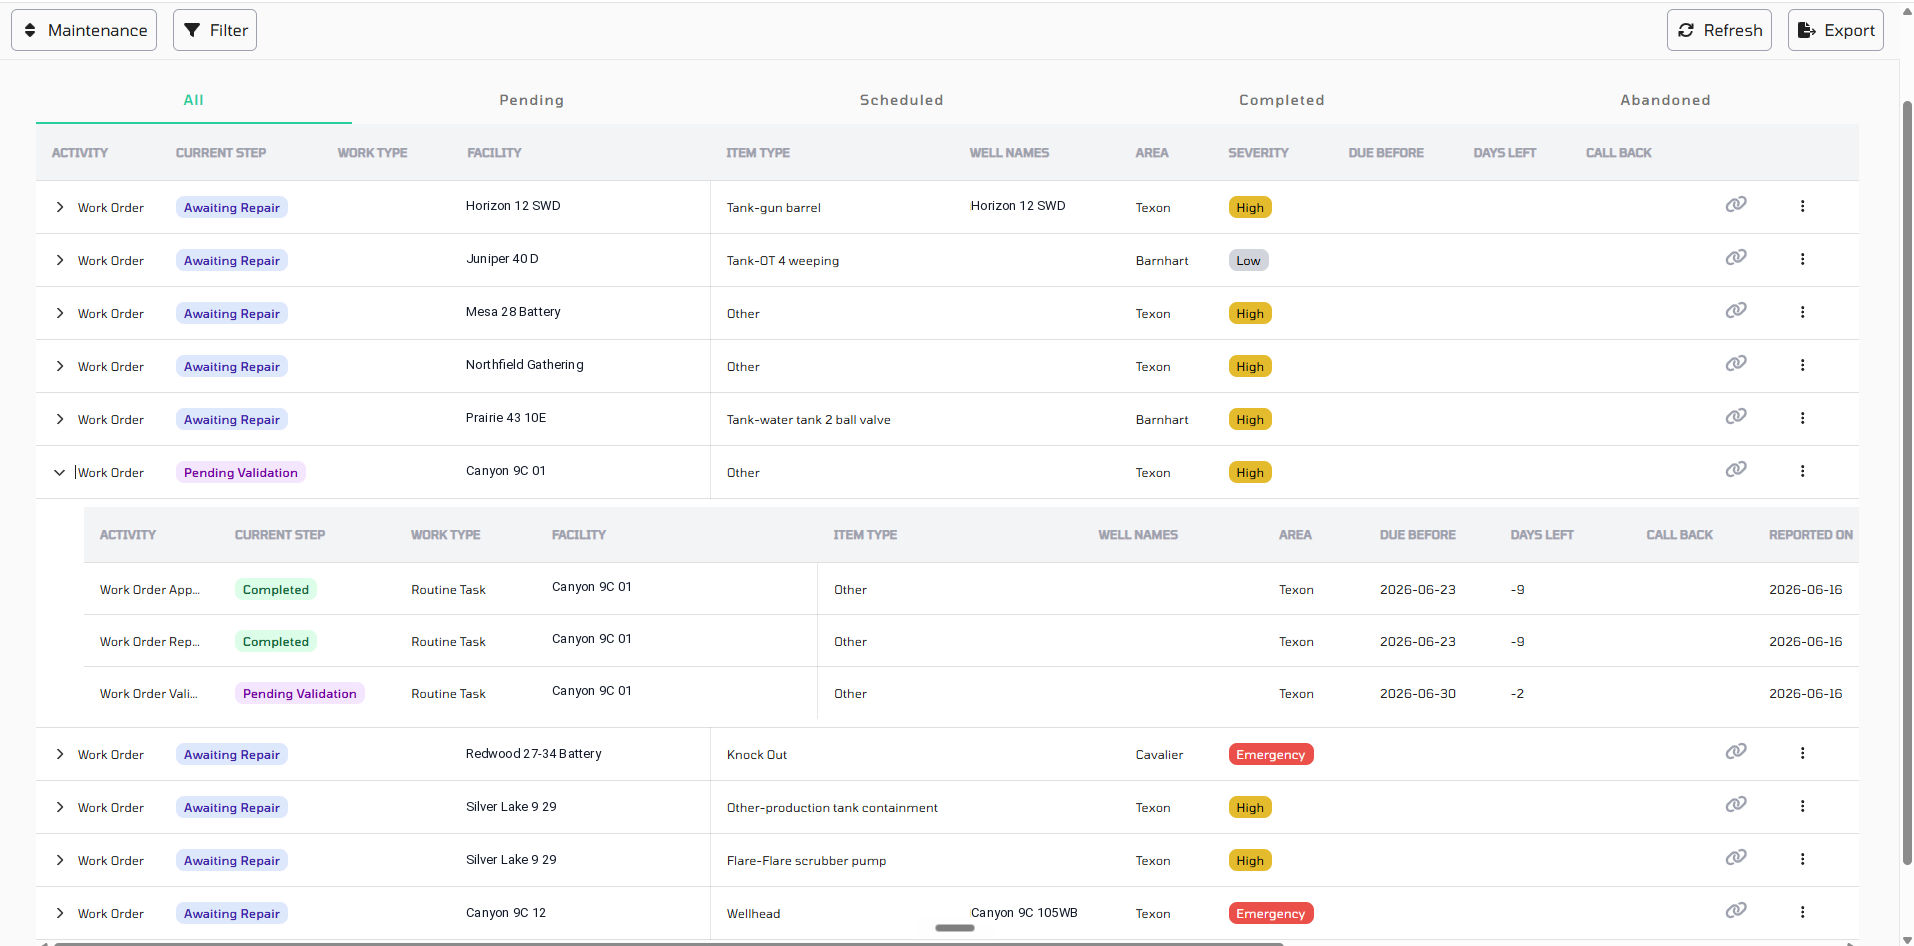Select the All tab
Viewport: 1914px width, 946px height.
194,100
